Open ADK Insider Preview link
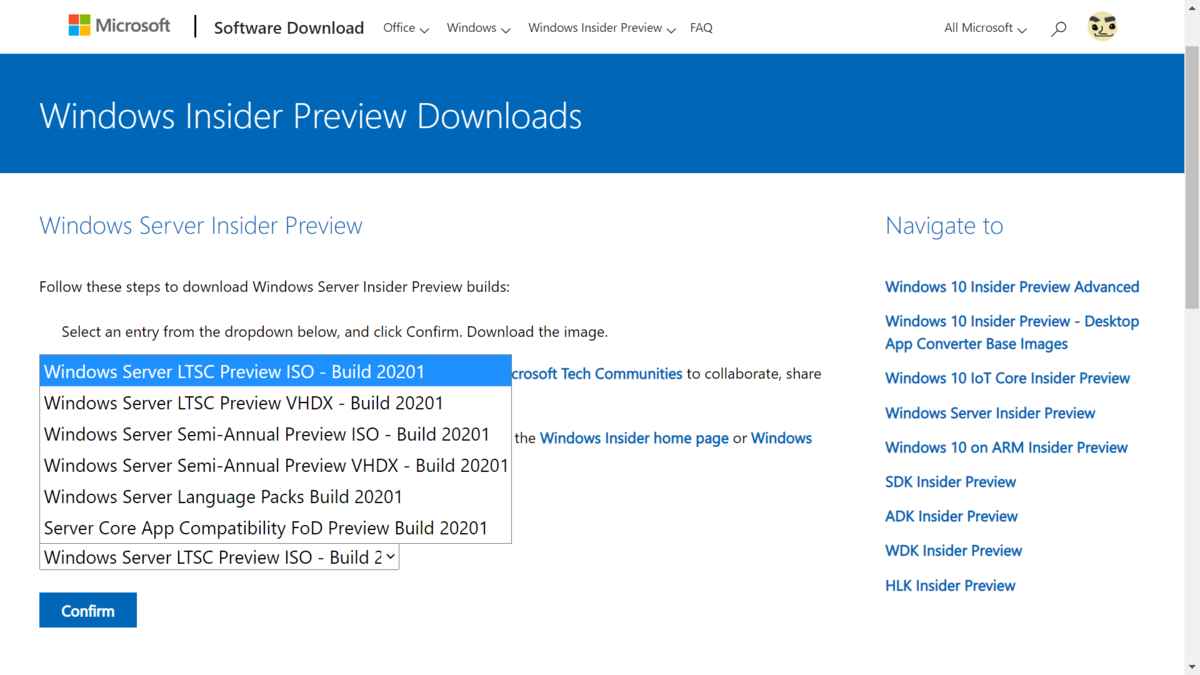1200x675 pixels. pos(951,516)
